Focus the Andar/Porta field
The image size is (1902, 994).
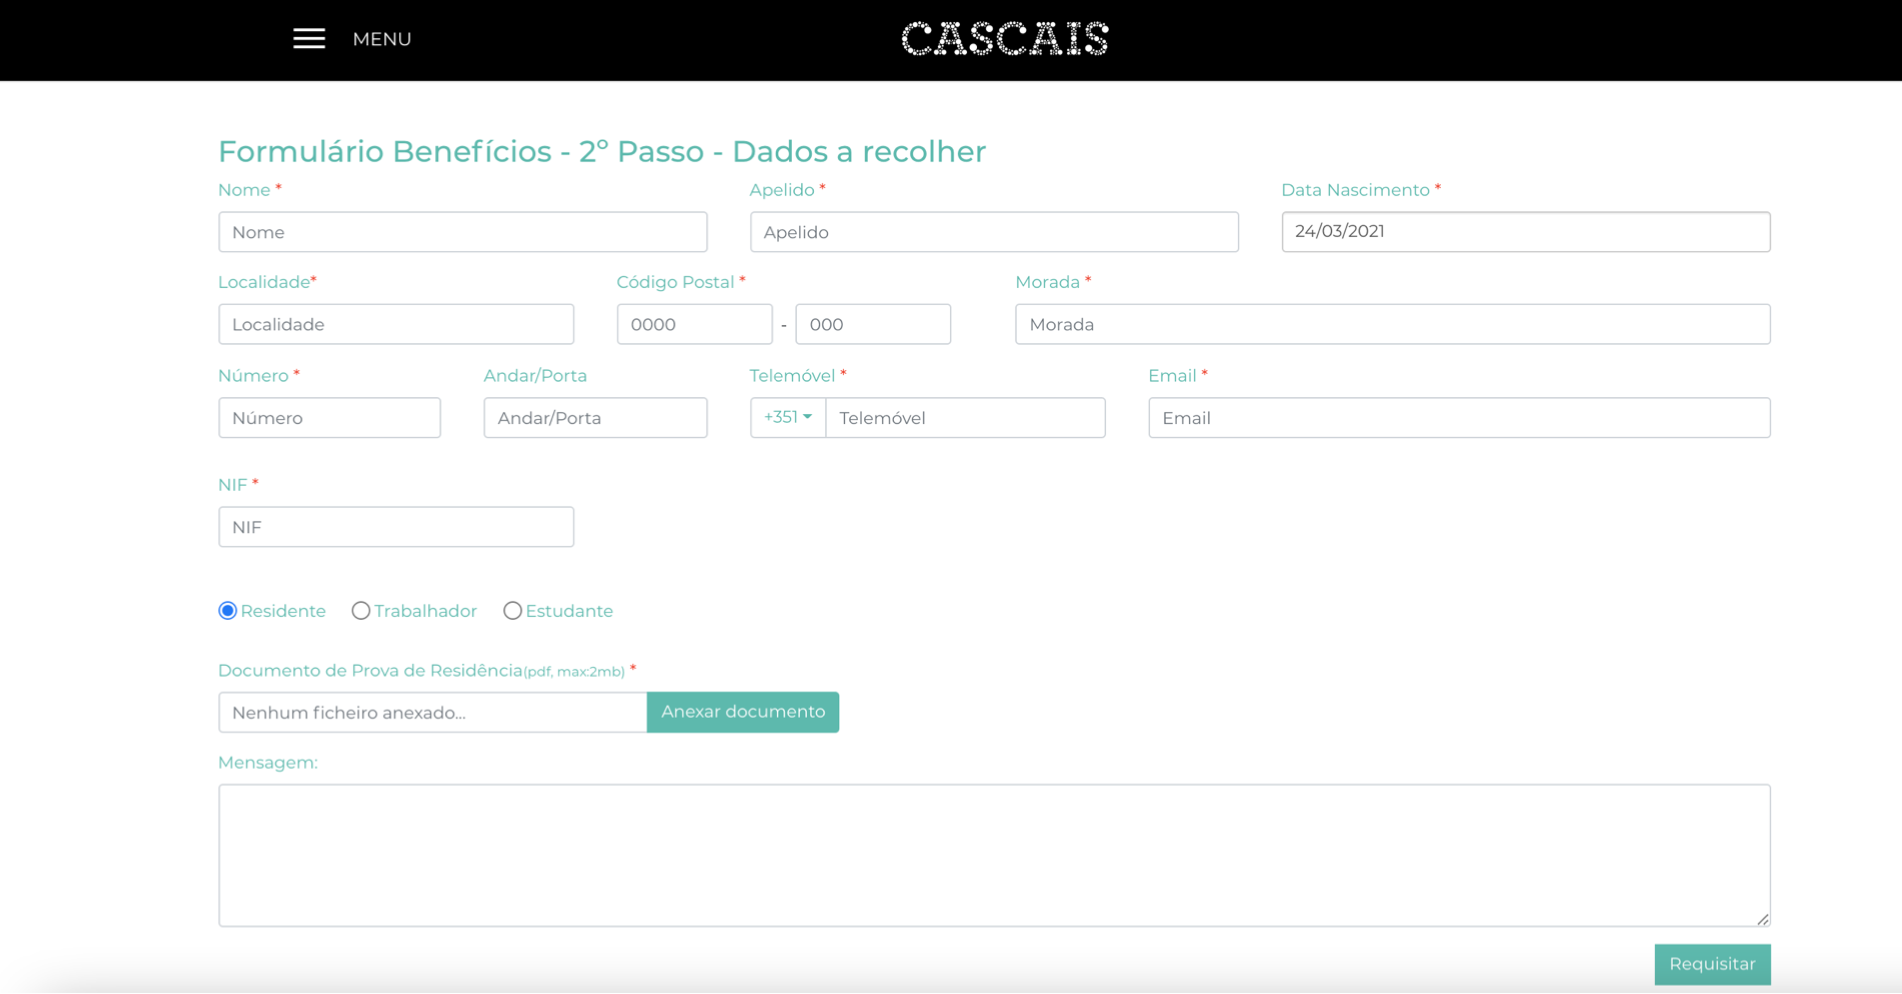pos(595,418)
